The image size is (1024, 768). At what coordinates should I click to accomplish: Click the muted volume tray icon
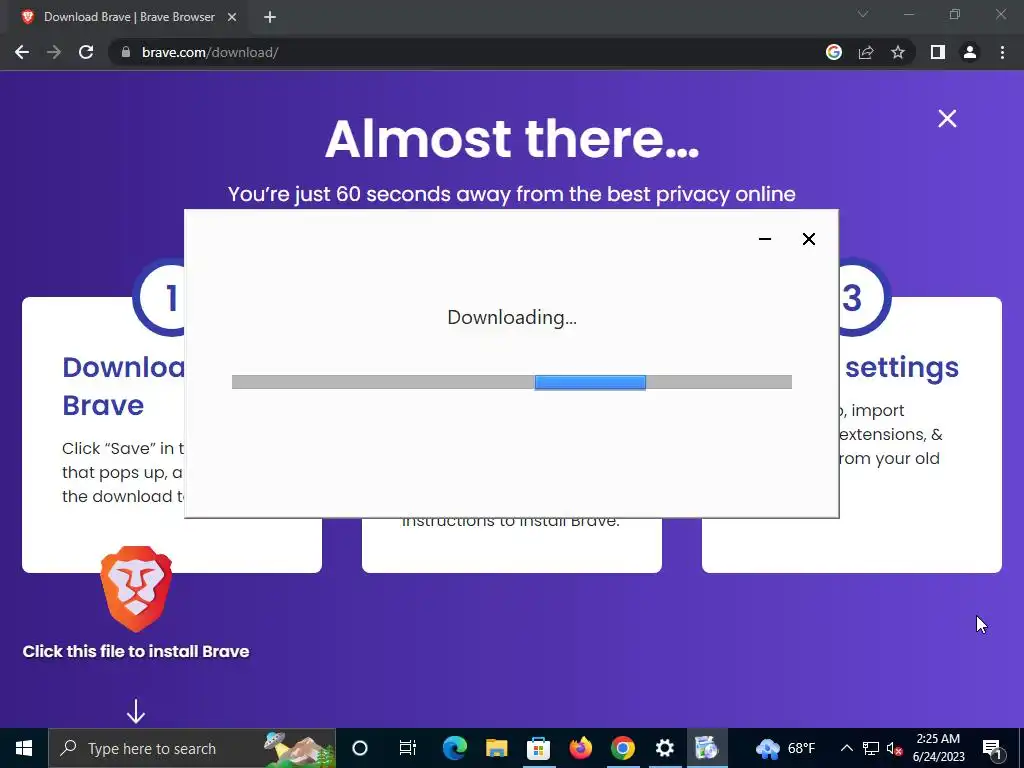(894, 748)
